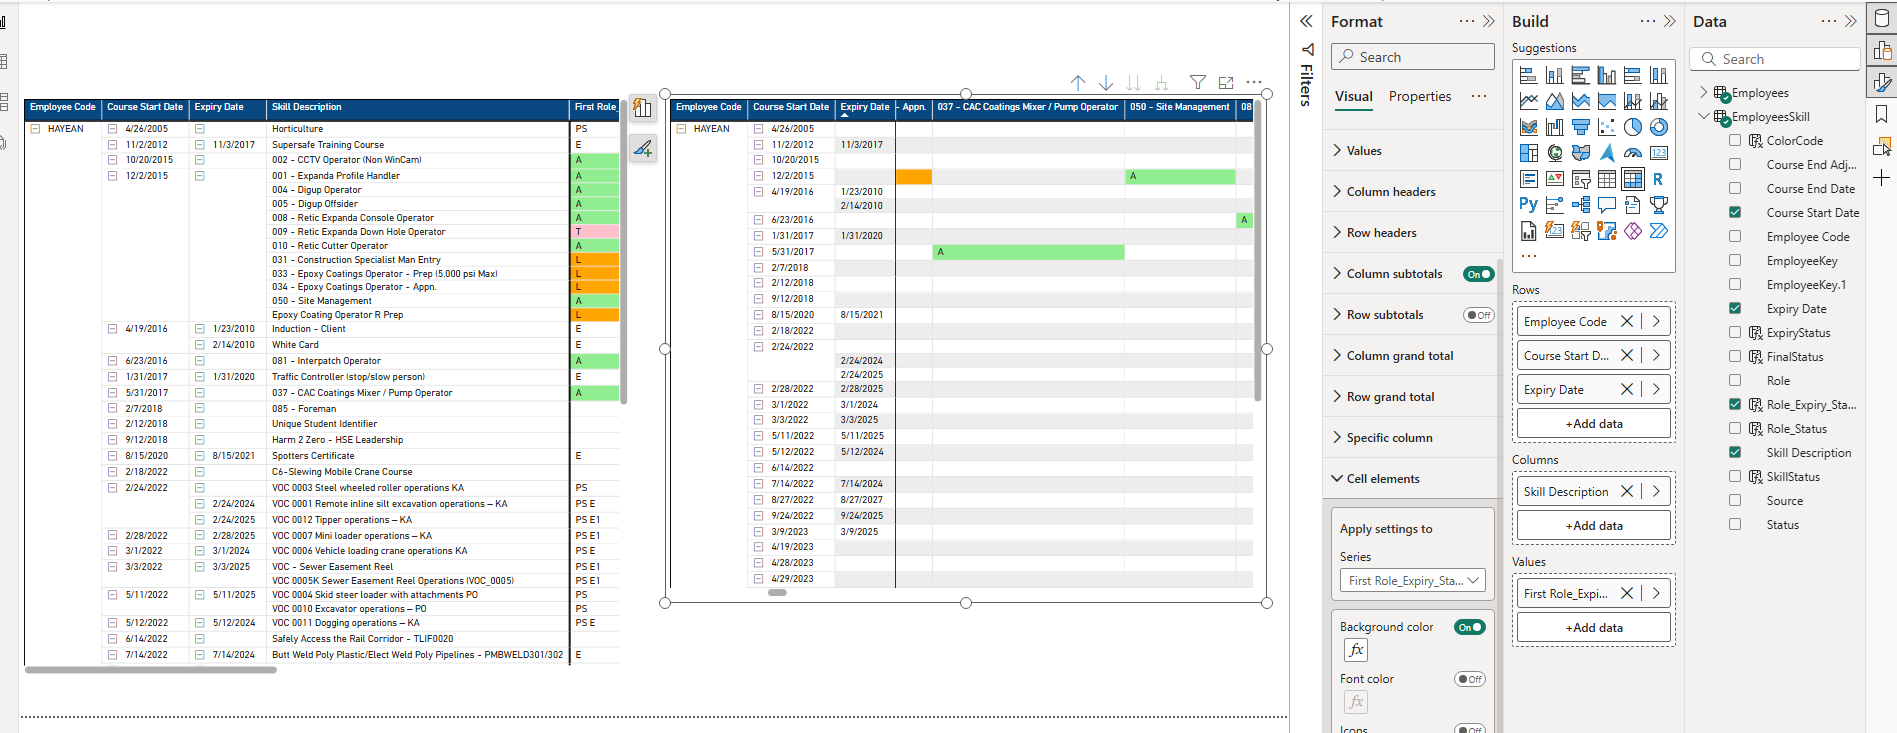Switch to the Properties tab
1897x733 pixels.
coord(1420,96)
